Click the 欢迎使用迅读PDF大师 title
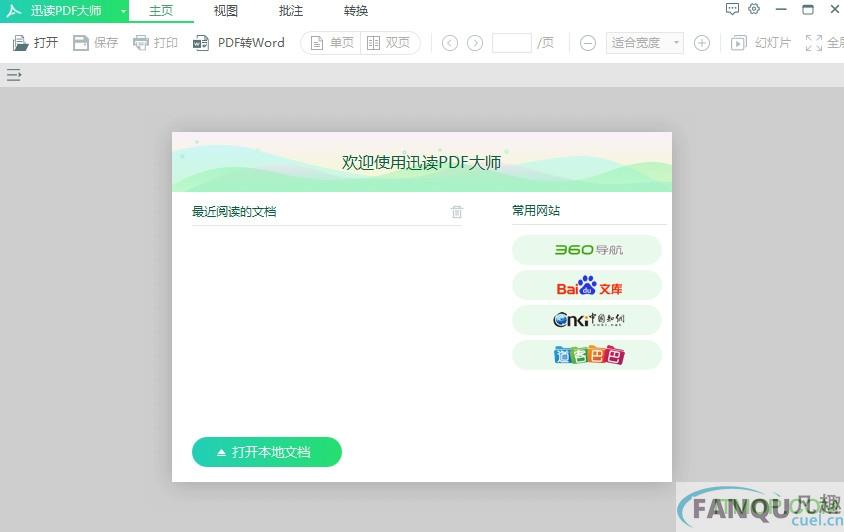Viewport: 844px width, 532px height. point(421,163)
